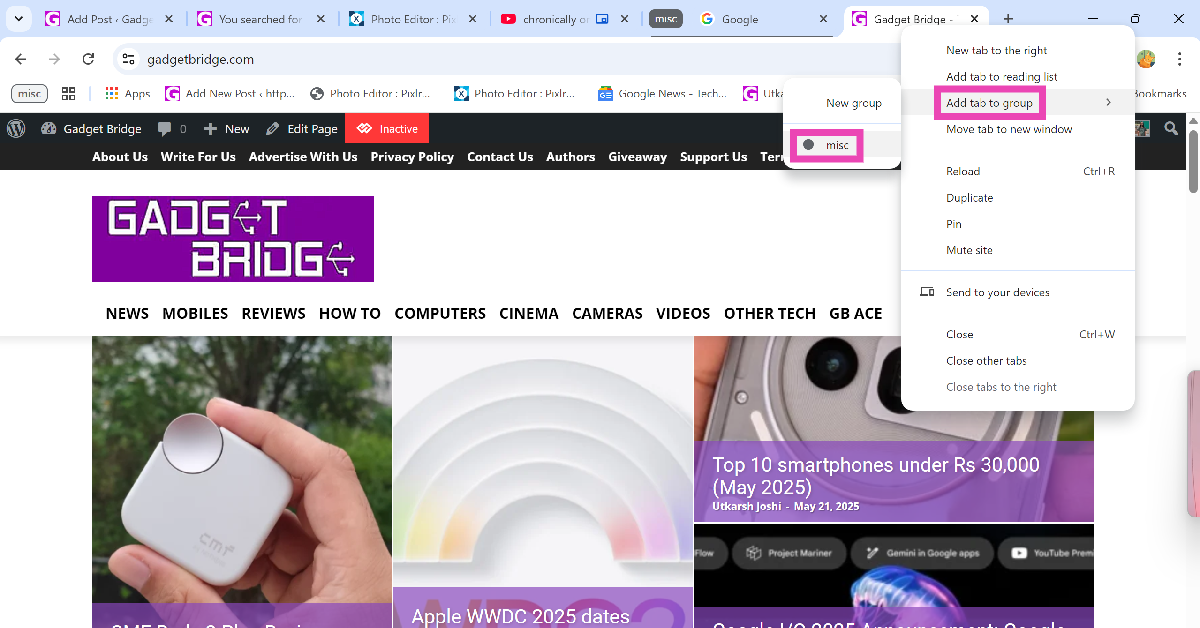Viewport: 1200px width, 628px height.
Task: Reload the page with the toolbar refresh icon
Action: click(88, 59)
